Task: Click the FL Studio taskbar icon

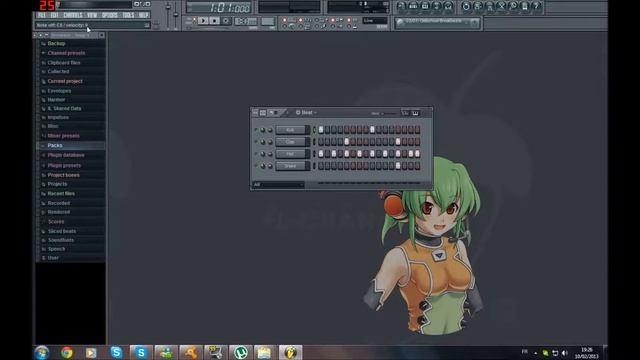Action: 290,352
